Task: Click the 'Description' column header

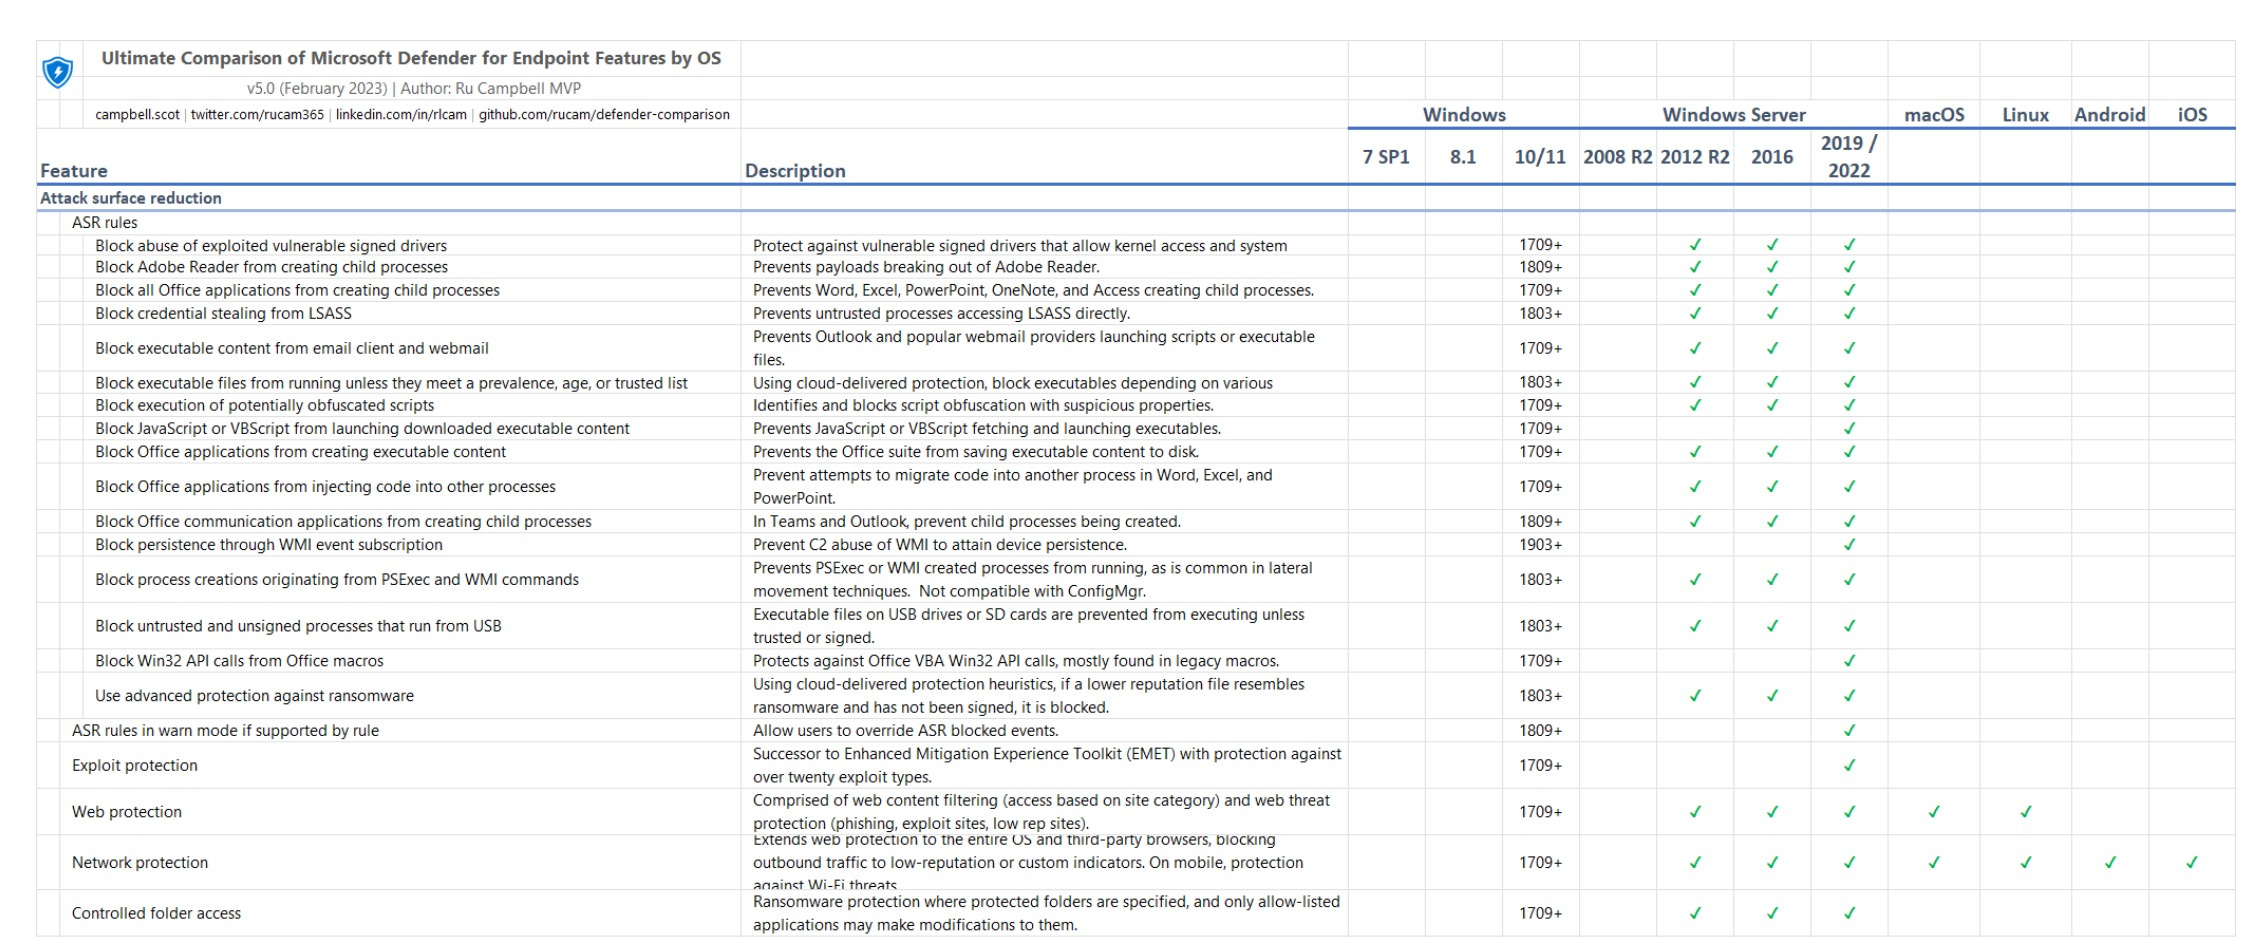Action: [795, 171]
